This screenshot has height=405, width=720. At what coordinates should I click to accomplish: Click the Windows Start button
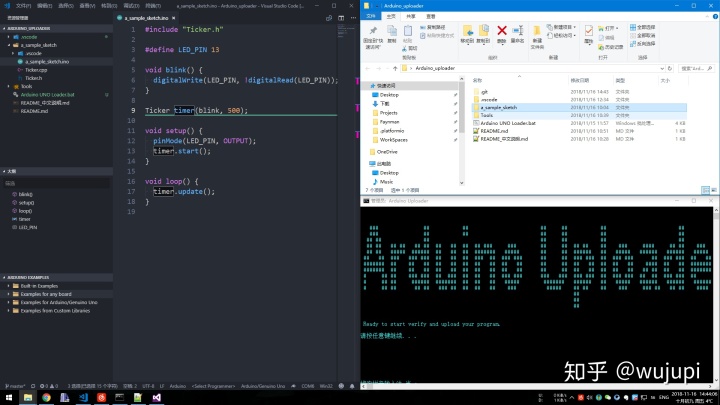click(x=9, y=398)
